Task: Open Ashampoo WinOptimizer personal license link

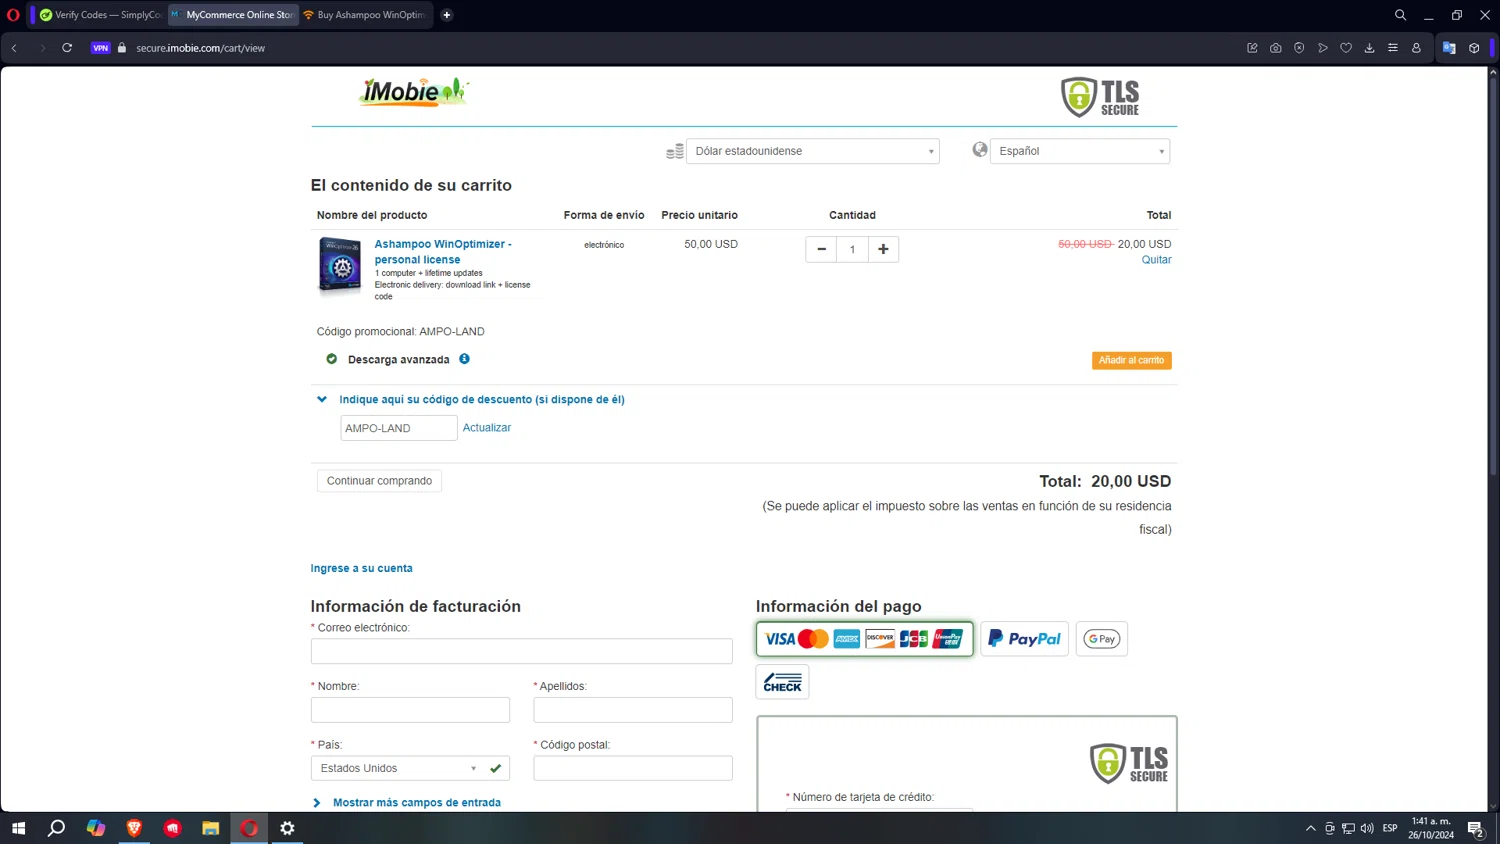Action: point(443,251)
